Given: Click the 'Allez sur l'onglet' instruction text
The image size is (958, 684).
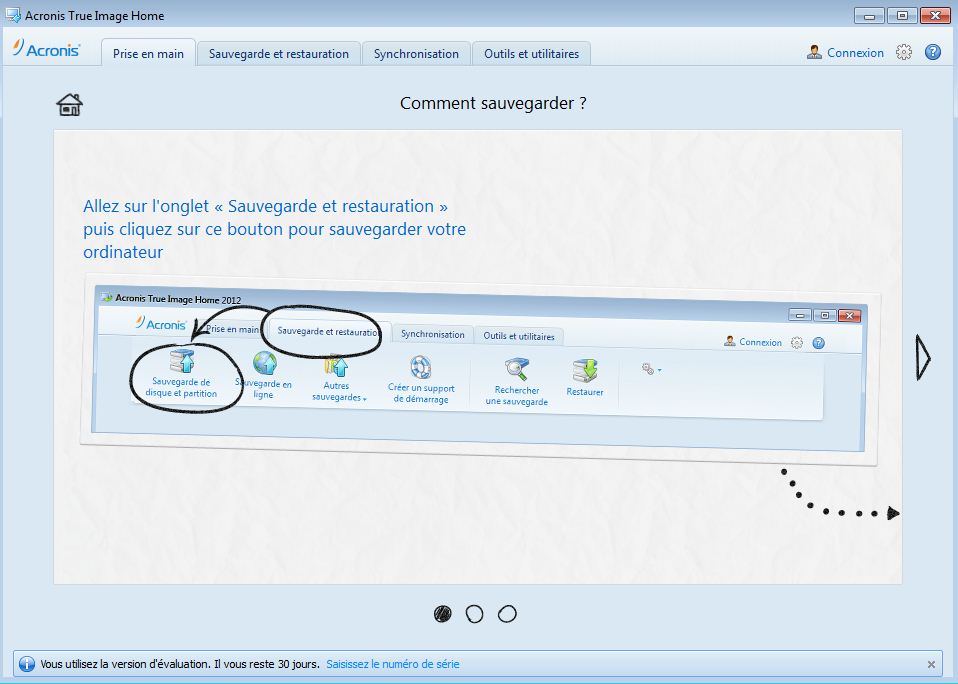Looking at the screenshot, I should click(x=274, y=229).
